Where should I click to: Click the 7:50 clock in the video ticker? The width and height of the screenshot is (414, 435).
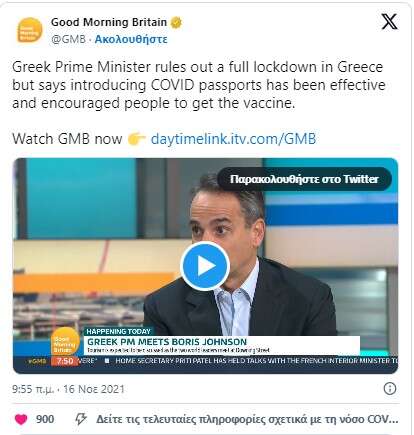(64, 361)
